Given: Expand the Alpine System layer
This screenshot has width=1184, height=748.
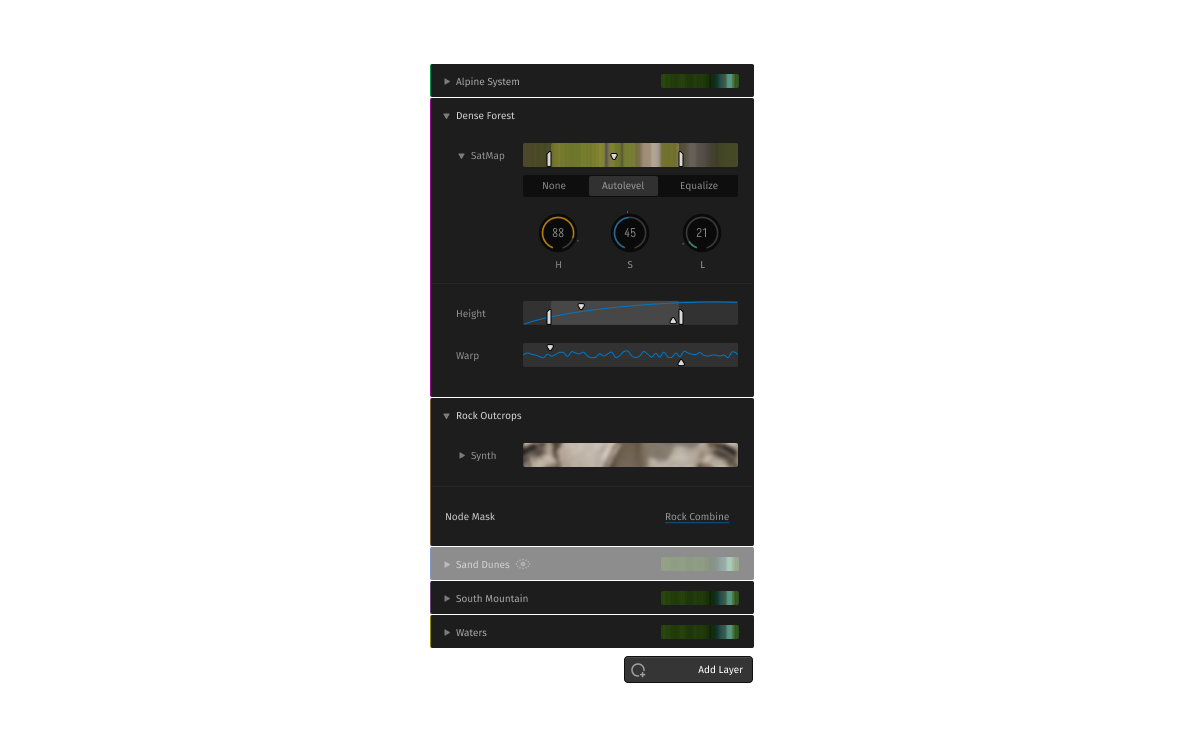Looking at the screenshot, I should (447, 82).
